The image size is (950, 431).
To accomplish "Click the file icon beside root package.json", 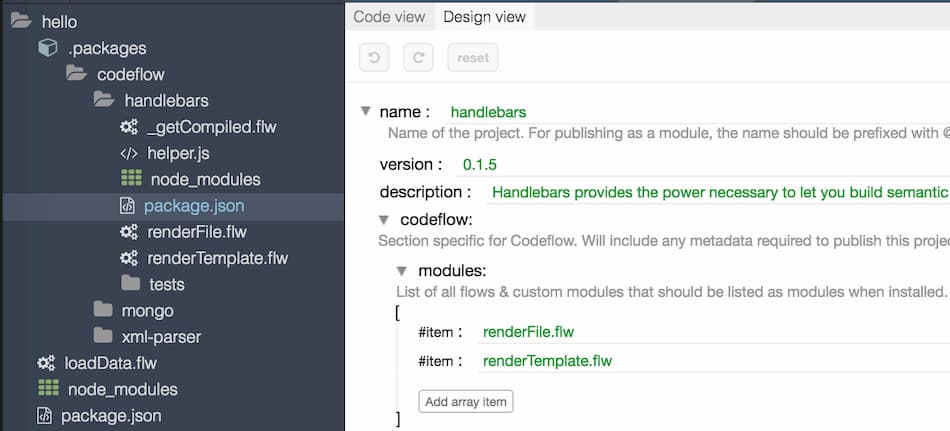I will [44, 415].
